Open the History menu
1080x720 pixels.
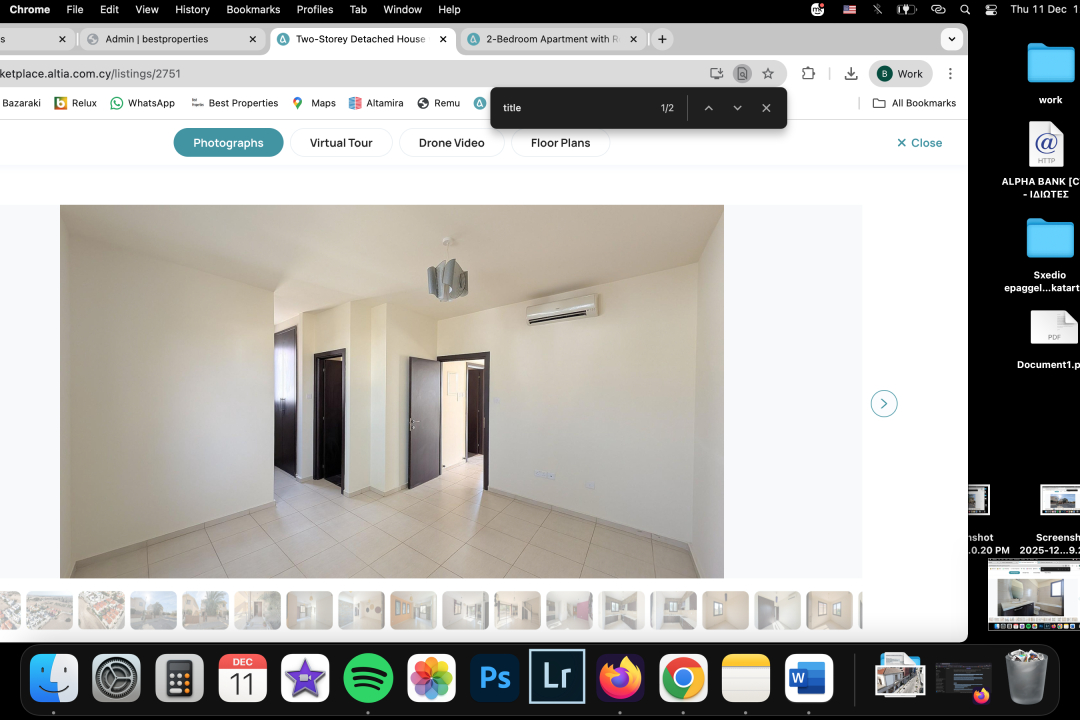tap(191, 9)
